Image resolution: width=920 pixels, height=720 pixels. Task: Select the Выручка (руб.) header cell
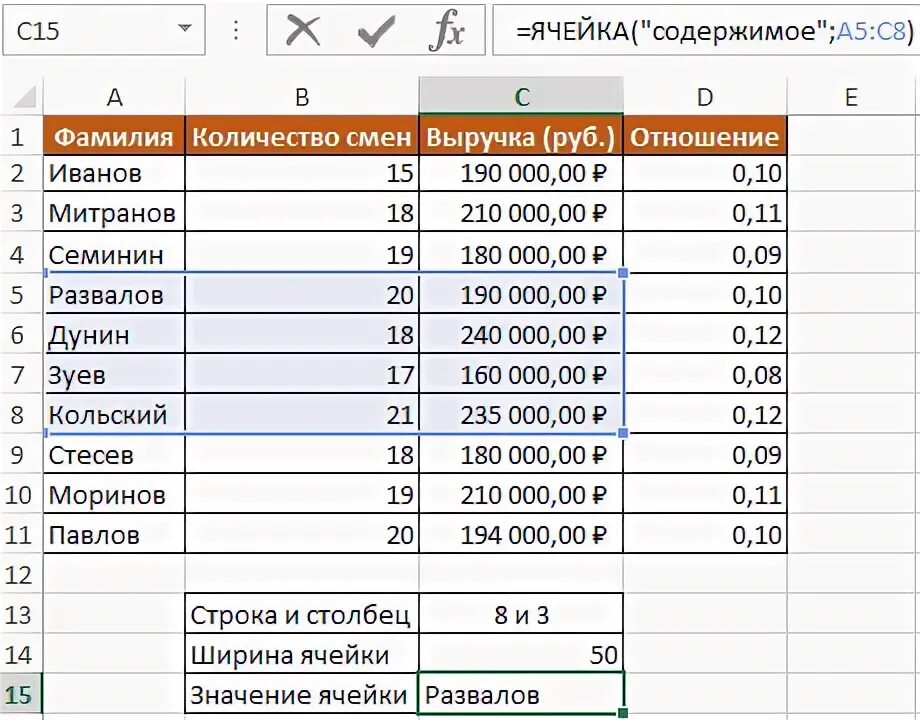(x=520, y=135)
